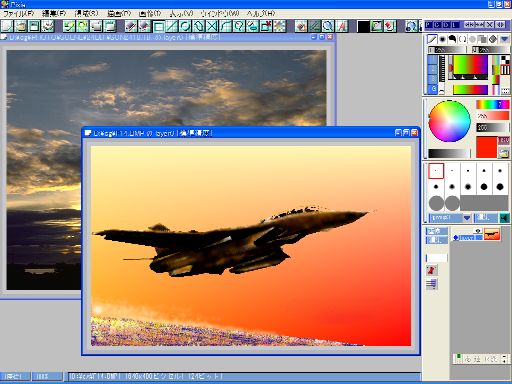Select the straight line drawing tool

[172, 26]
